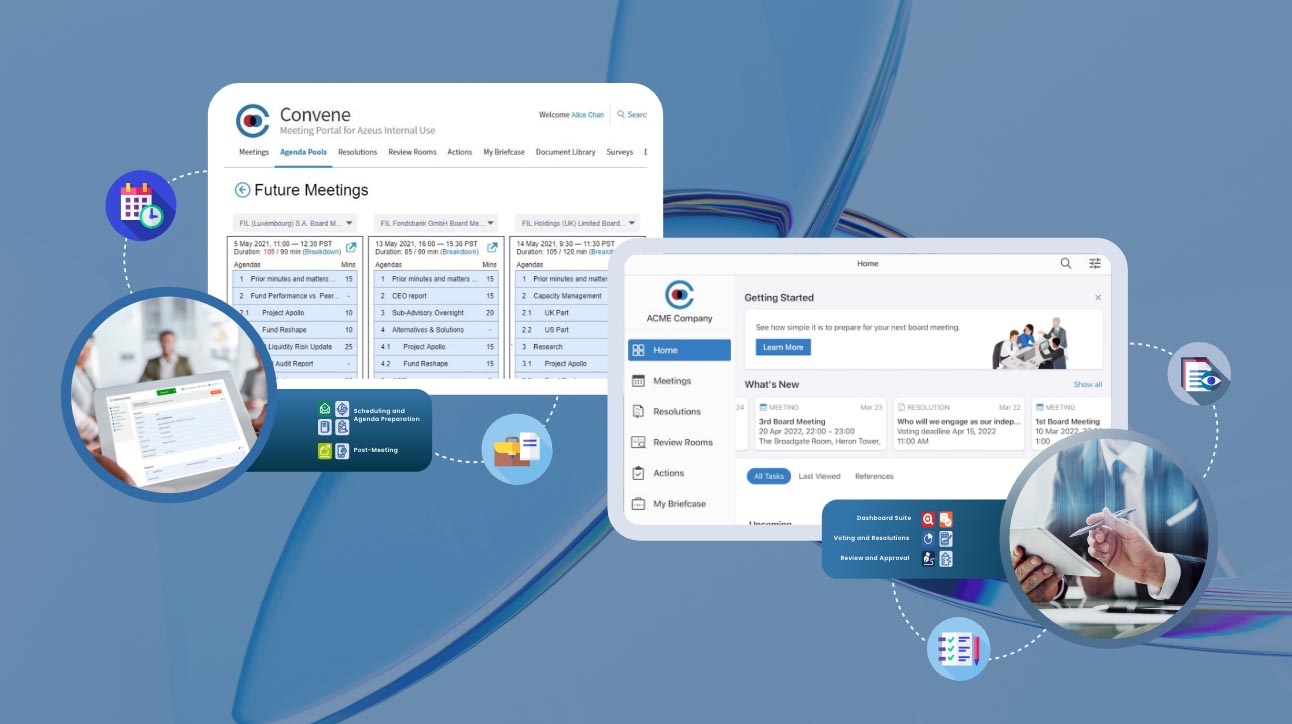Click the Dashboard Suite red magnifier icon
The image size is (1292, 724).
click(x=927, y=517)
